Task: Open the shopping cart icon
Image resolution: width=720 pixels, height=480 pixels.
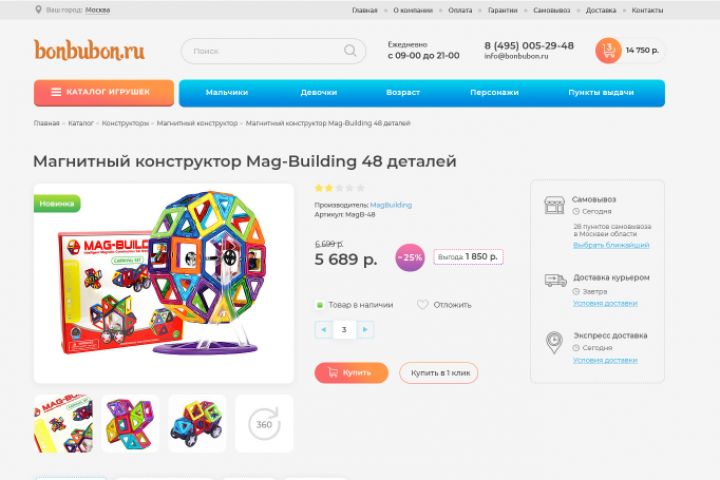Action: 608,51
